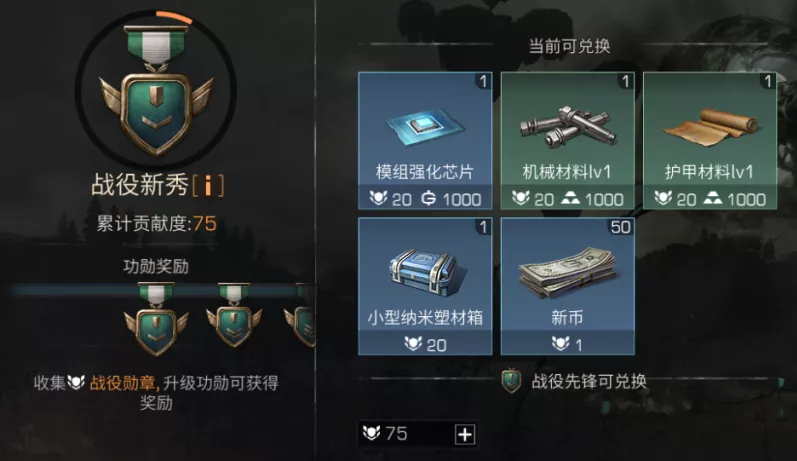Choose the 护甲材料lv1 scroll item

pos(710,141)
